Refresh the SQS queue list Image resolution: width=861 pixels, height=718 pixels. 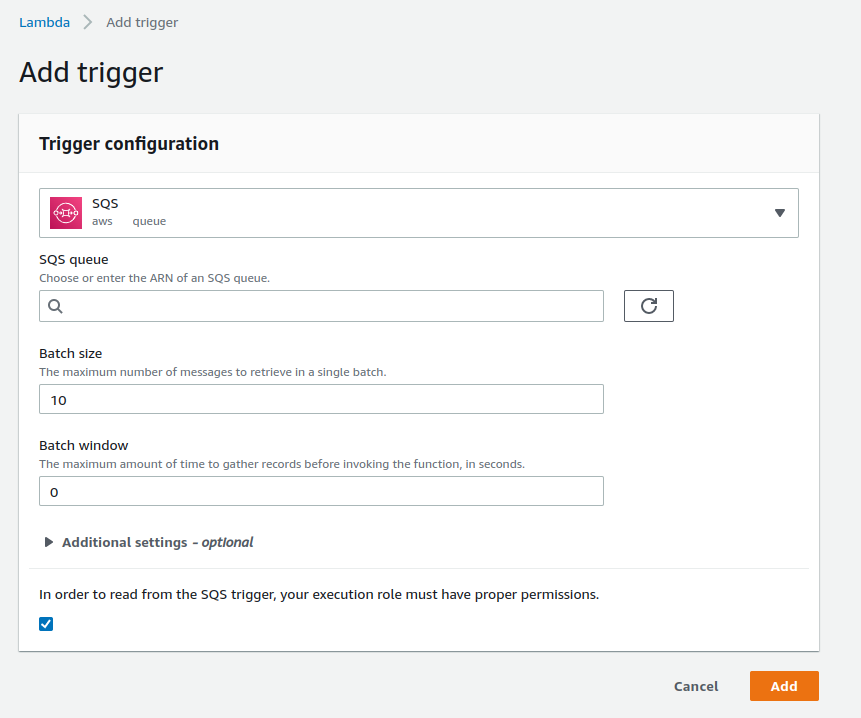(x=648, y=306)
